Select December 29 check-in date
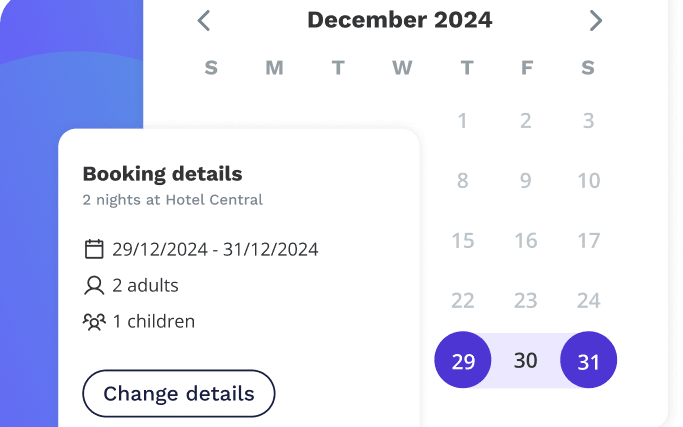683x427 pixels. pyautogui.click(x=463, y=361)
